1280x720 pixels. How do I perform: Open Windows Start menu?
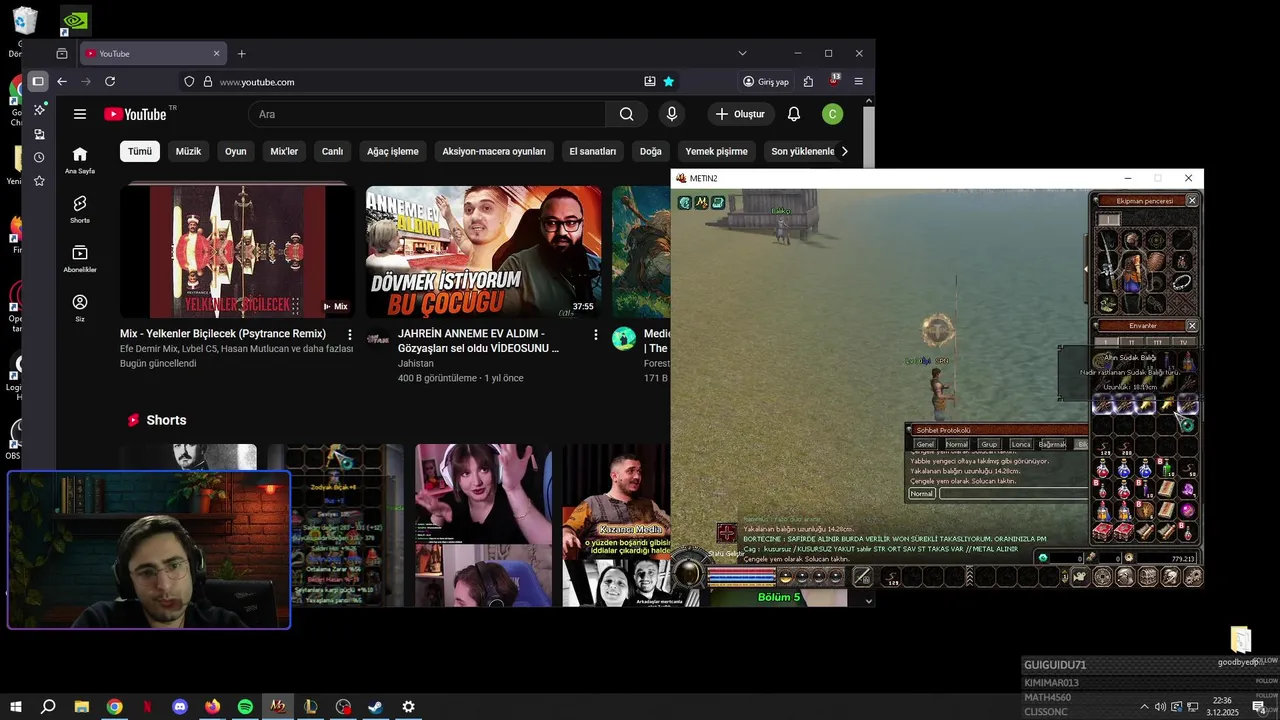coord(16,707)
